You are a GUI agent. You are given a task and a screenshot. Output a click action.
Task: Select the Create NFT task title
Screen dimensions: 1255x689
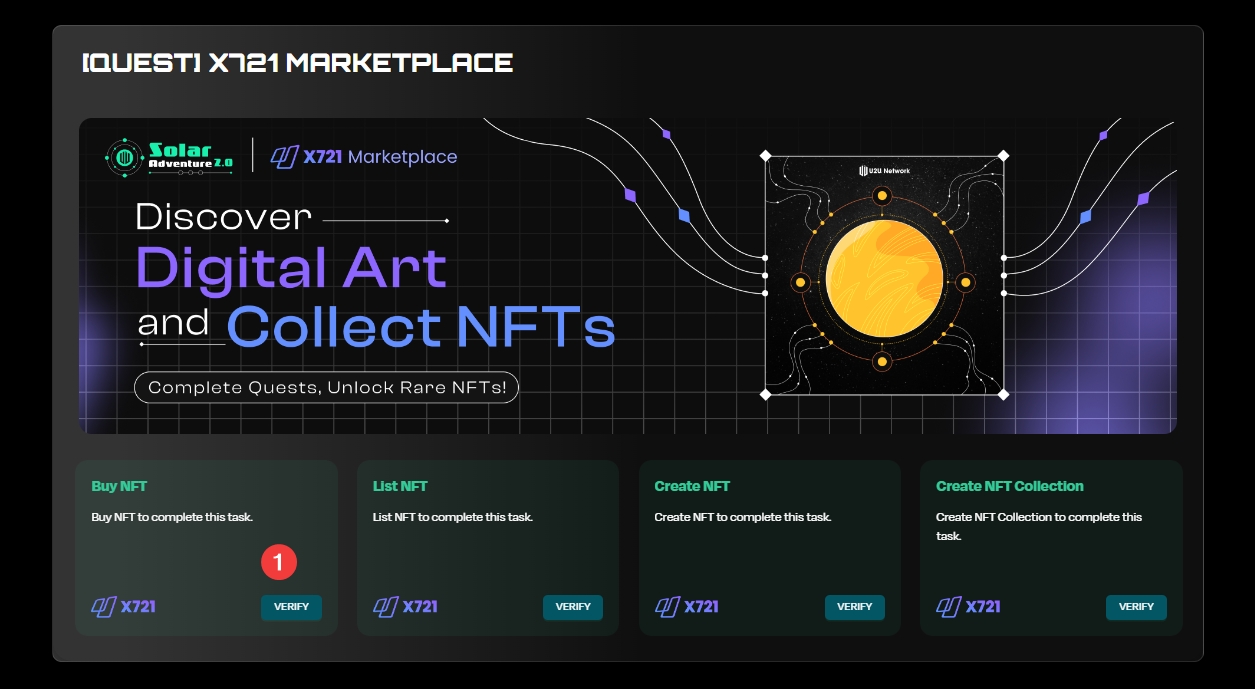pos(692,486)
